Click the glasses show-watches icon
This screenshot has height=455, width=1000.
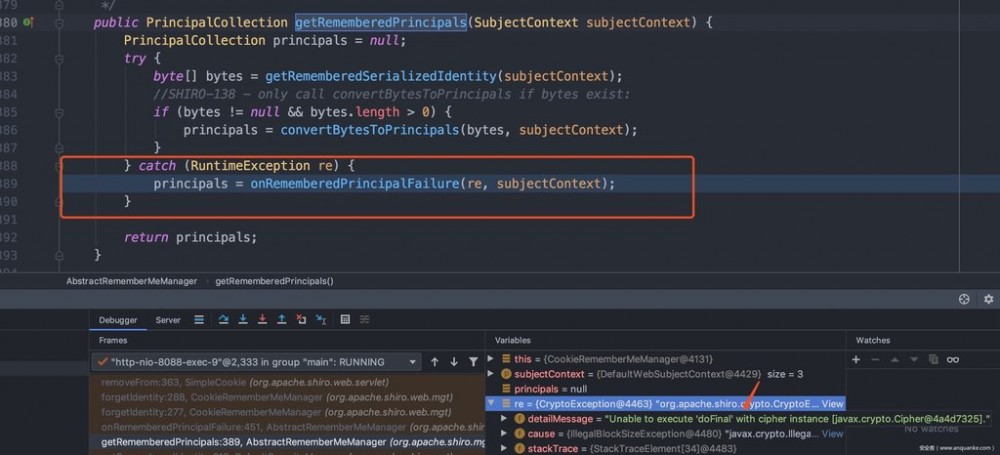tap(953, 359)
